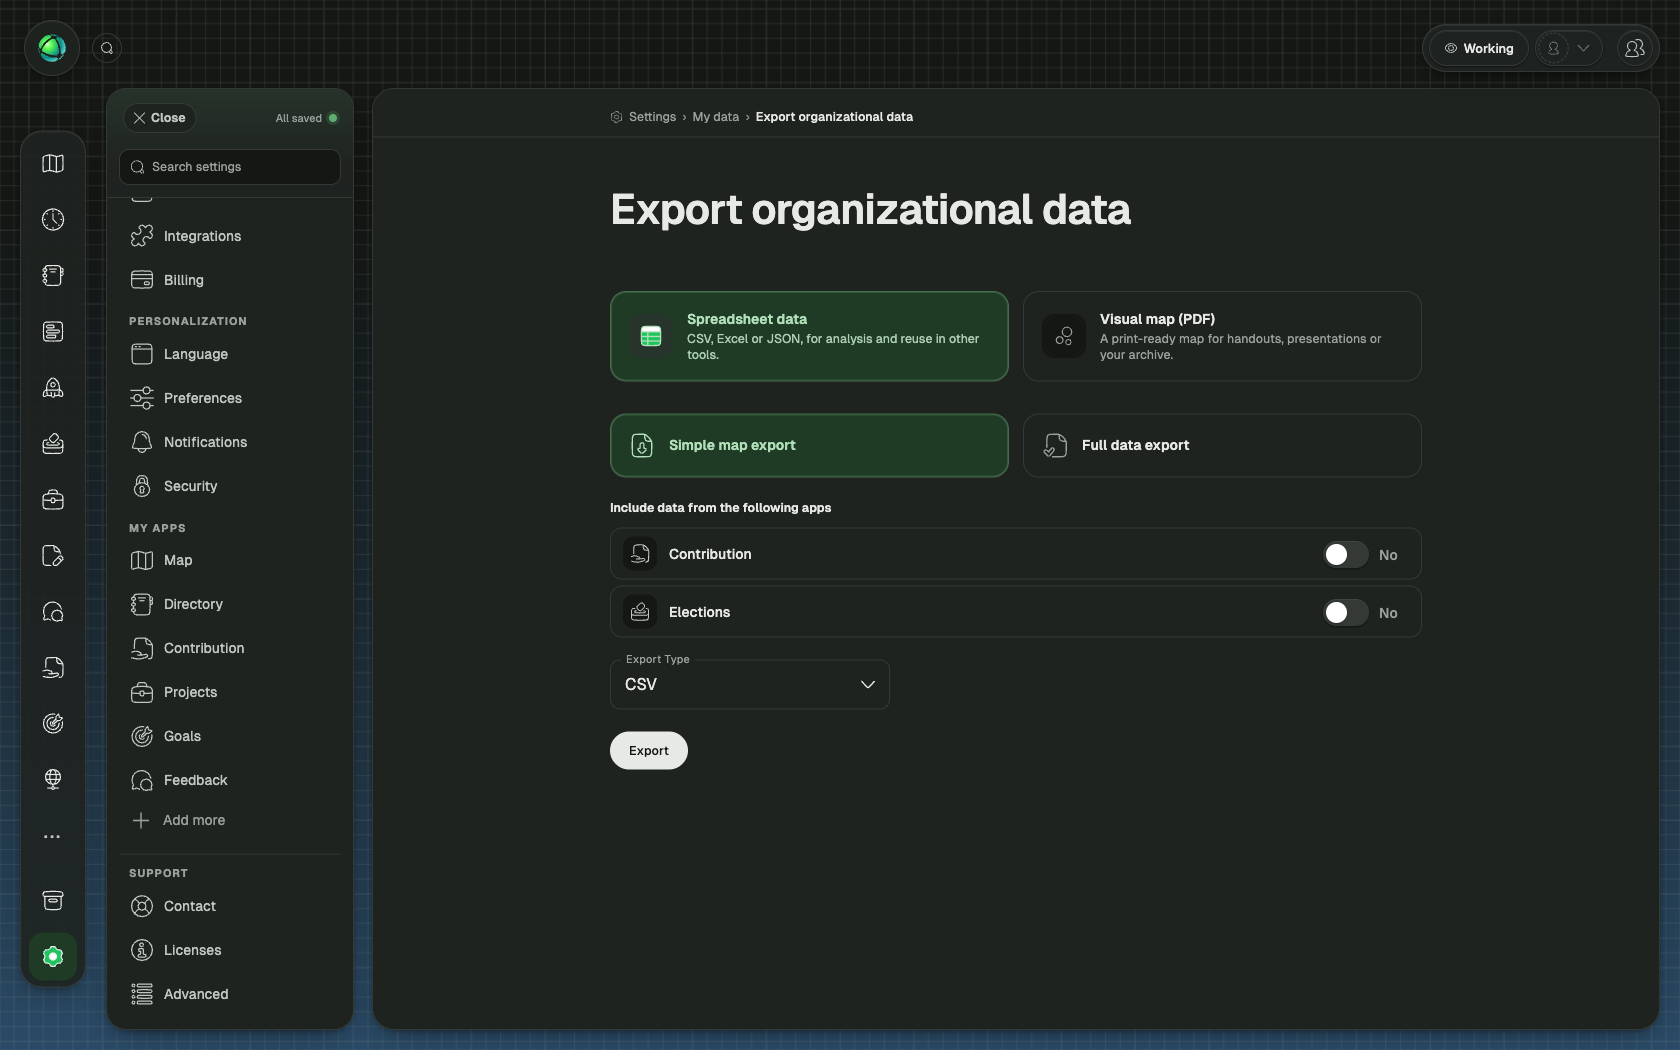Viewport: 1680px width, 1050px height.
Task: Click the hand contribution icon in the left rail
Action: pos(53,668)
